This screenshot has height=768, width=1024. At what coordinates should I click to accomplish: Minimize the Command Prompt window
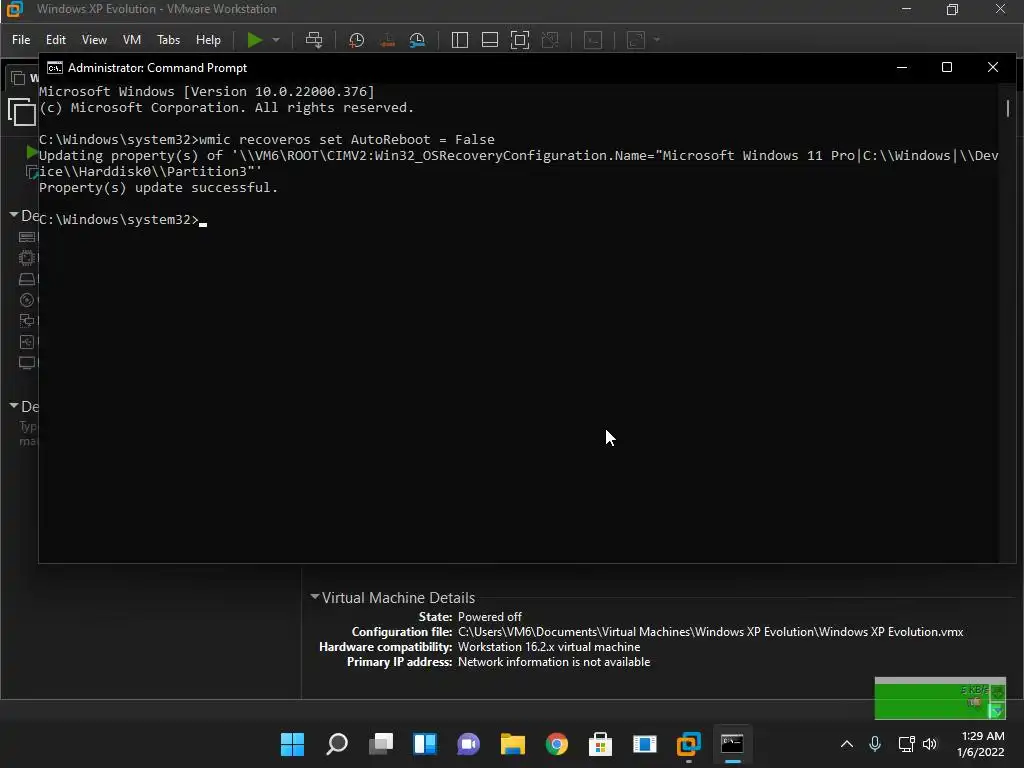tap(902, 67)
